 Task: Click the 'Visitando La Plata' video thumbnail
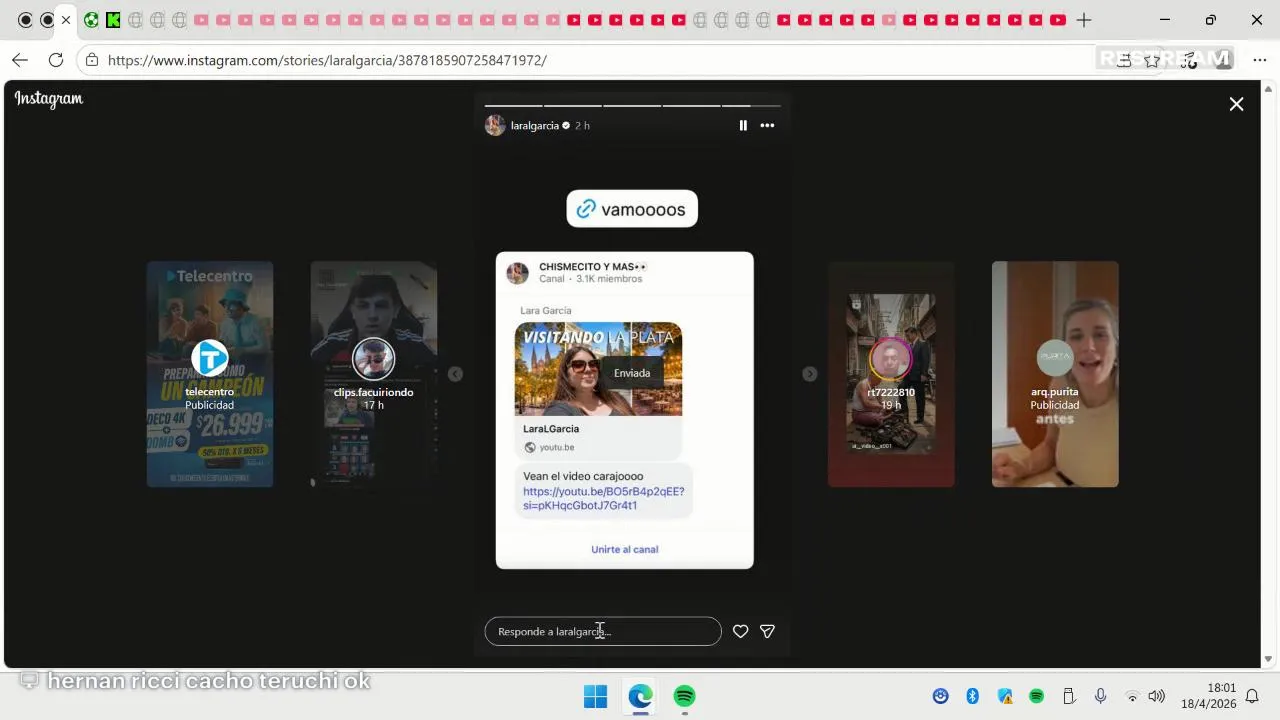click(x=598, y=369)
